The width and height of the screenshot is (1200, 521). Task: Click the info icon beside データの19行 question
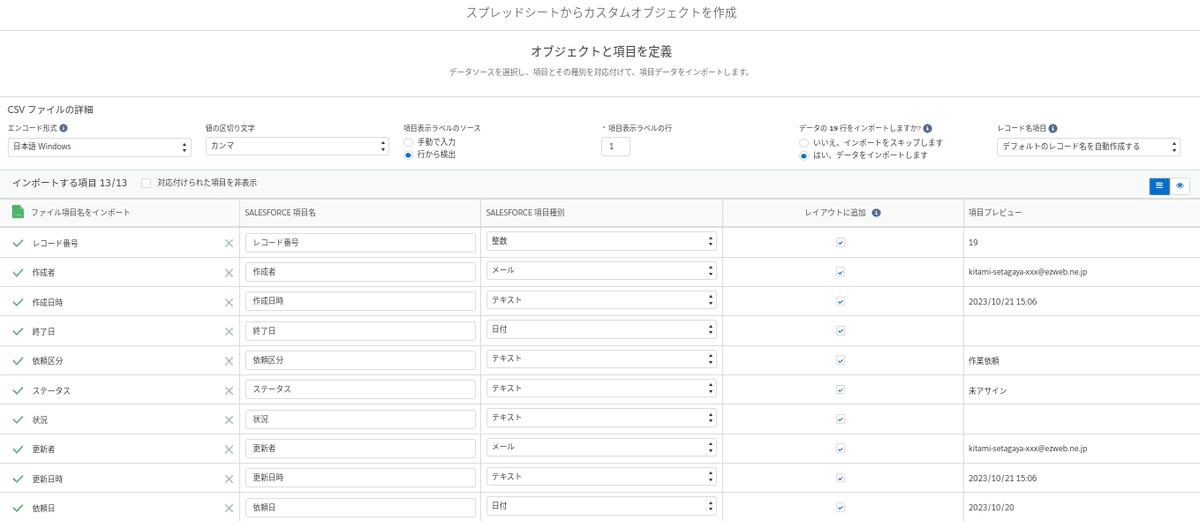coord(928,128)
